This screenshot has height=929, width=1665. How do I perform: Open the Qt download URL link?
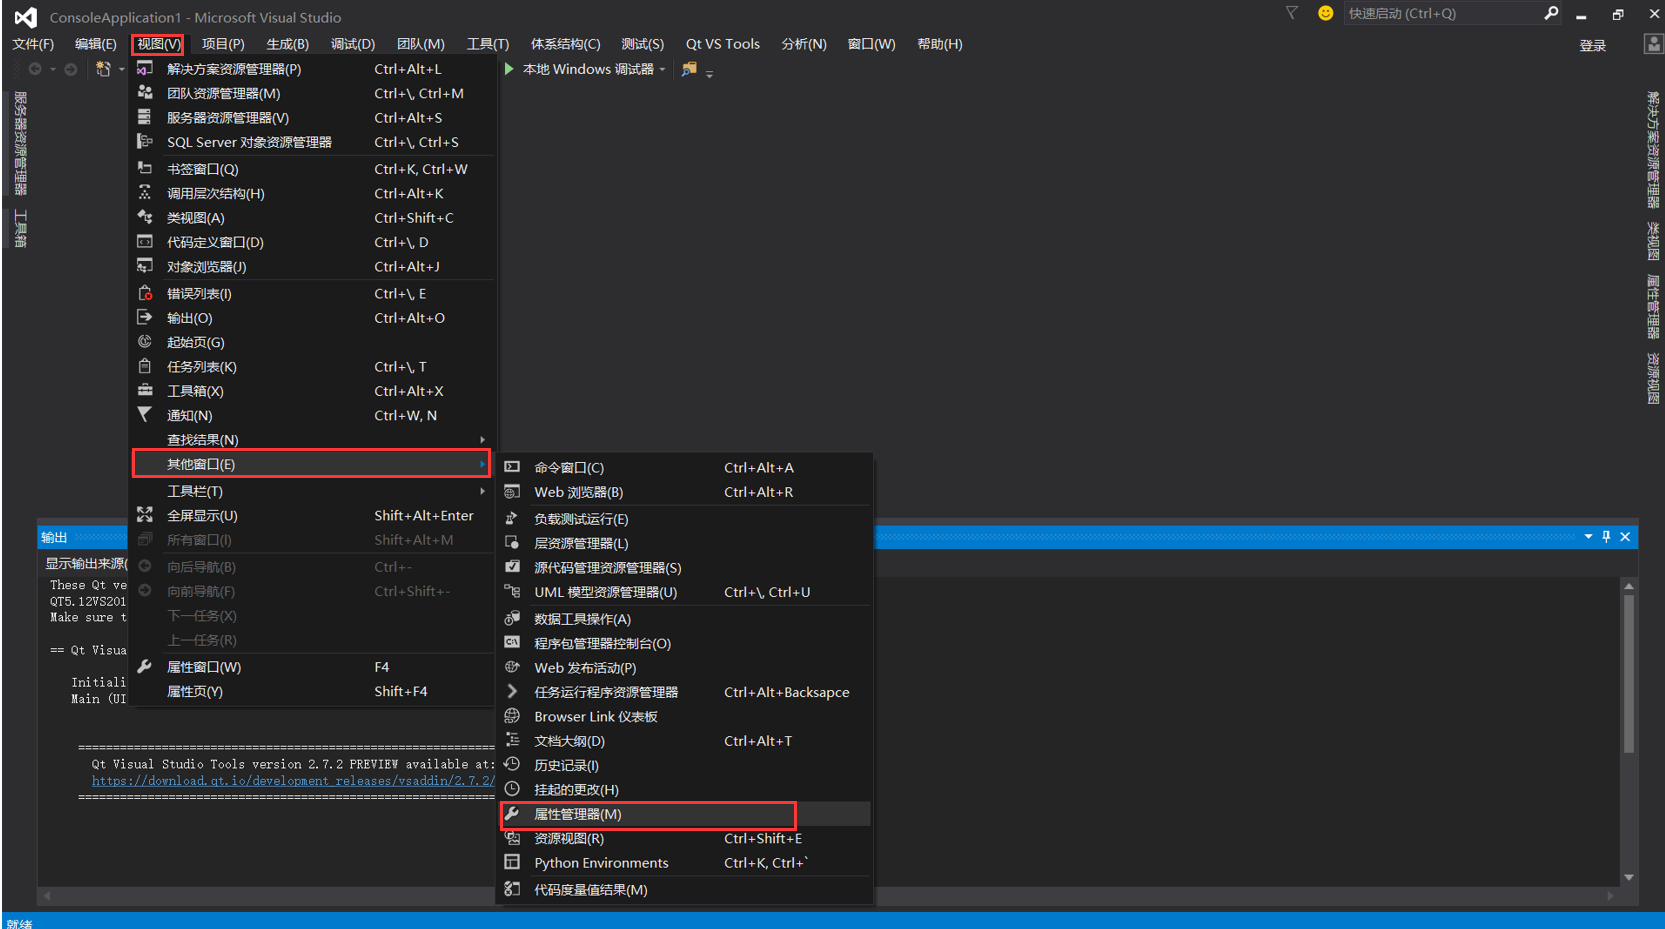pos(293,781)
